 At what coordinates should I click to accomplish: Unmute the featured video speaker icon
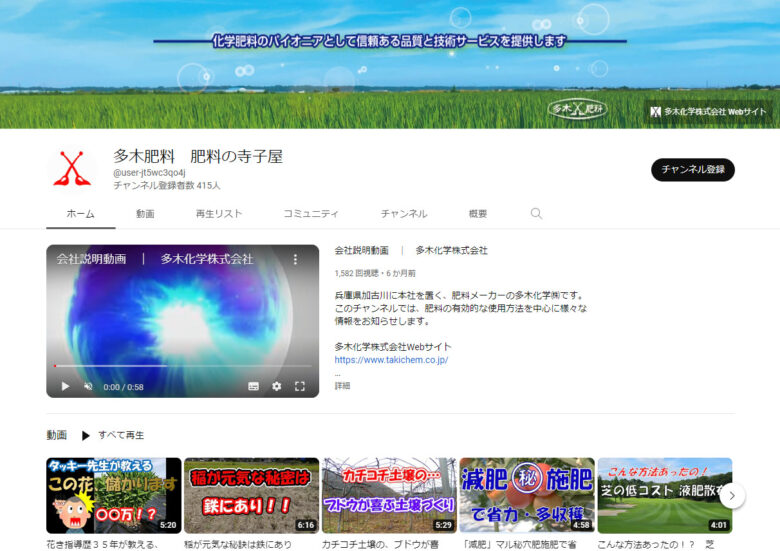[x=88, y=386]
